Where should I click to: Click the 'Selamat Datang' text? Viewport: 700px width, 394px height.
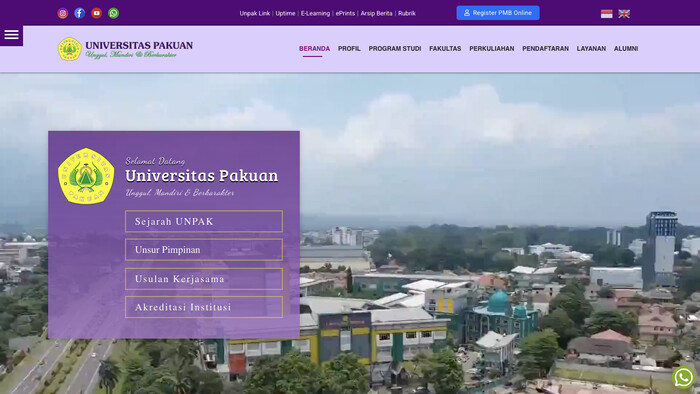pos(155,161)
